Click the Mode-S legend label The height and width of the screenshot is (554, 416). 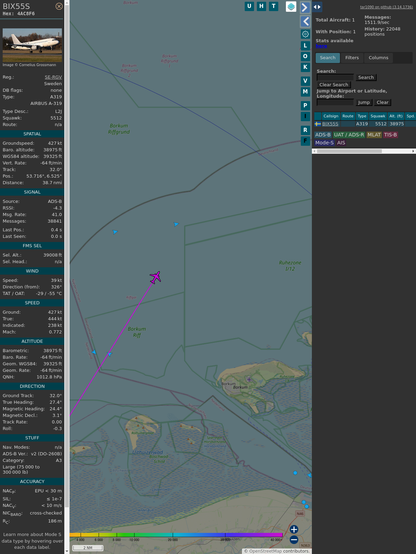[324, 143]
